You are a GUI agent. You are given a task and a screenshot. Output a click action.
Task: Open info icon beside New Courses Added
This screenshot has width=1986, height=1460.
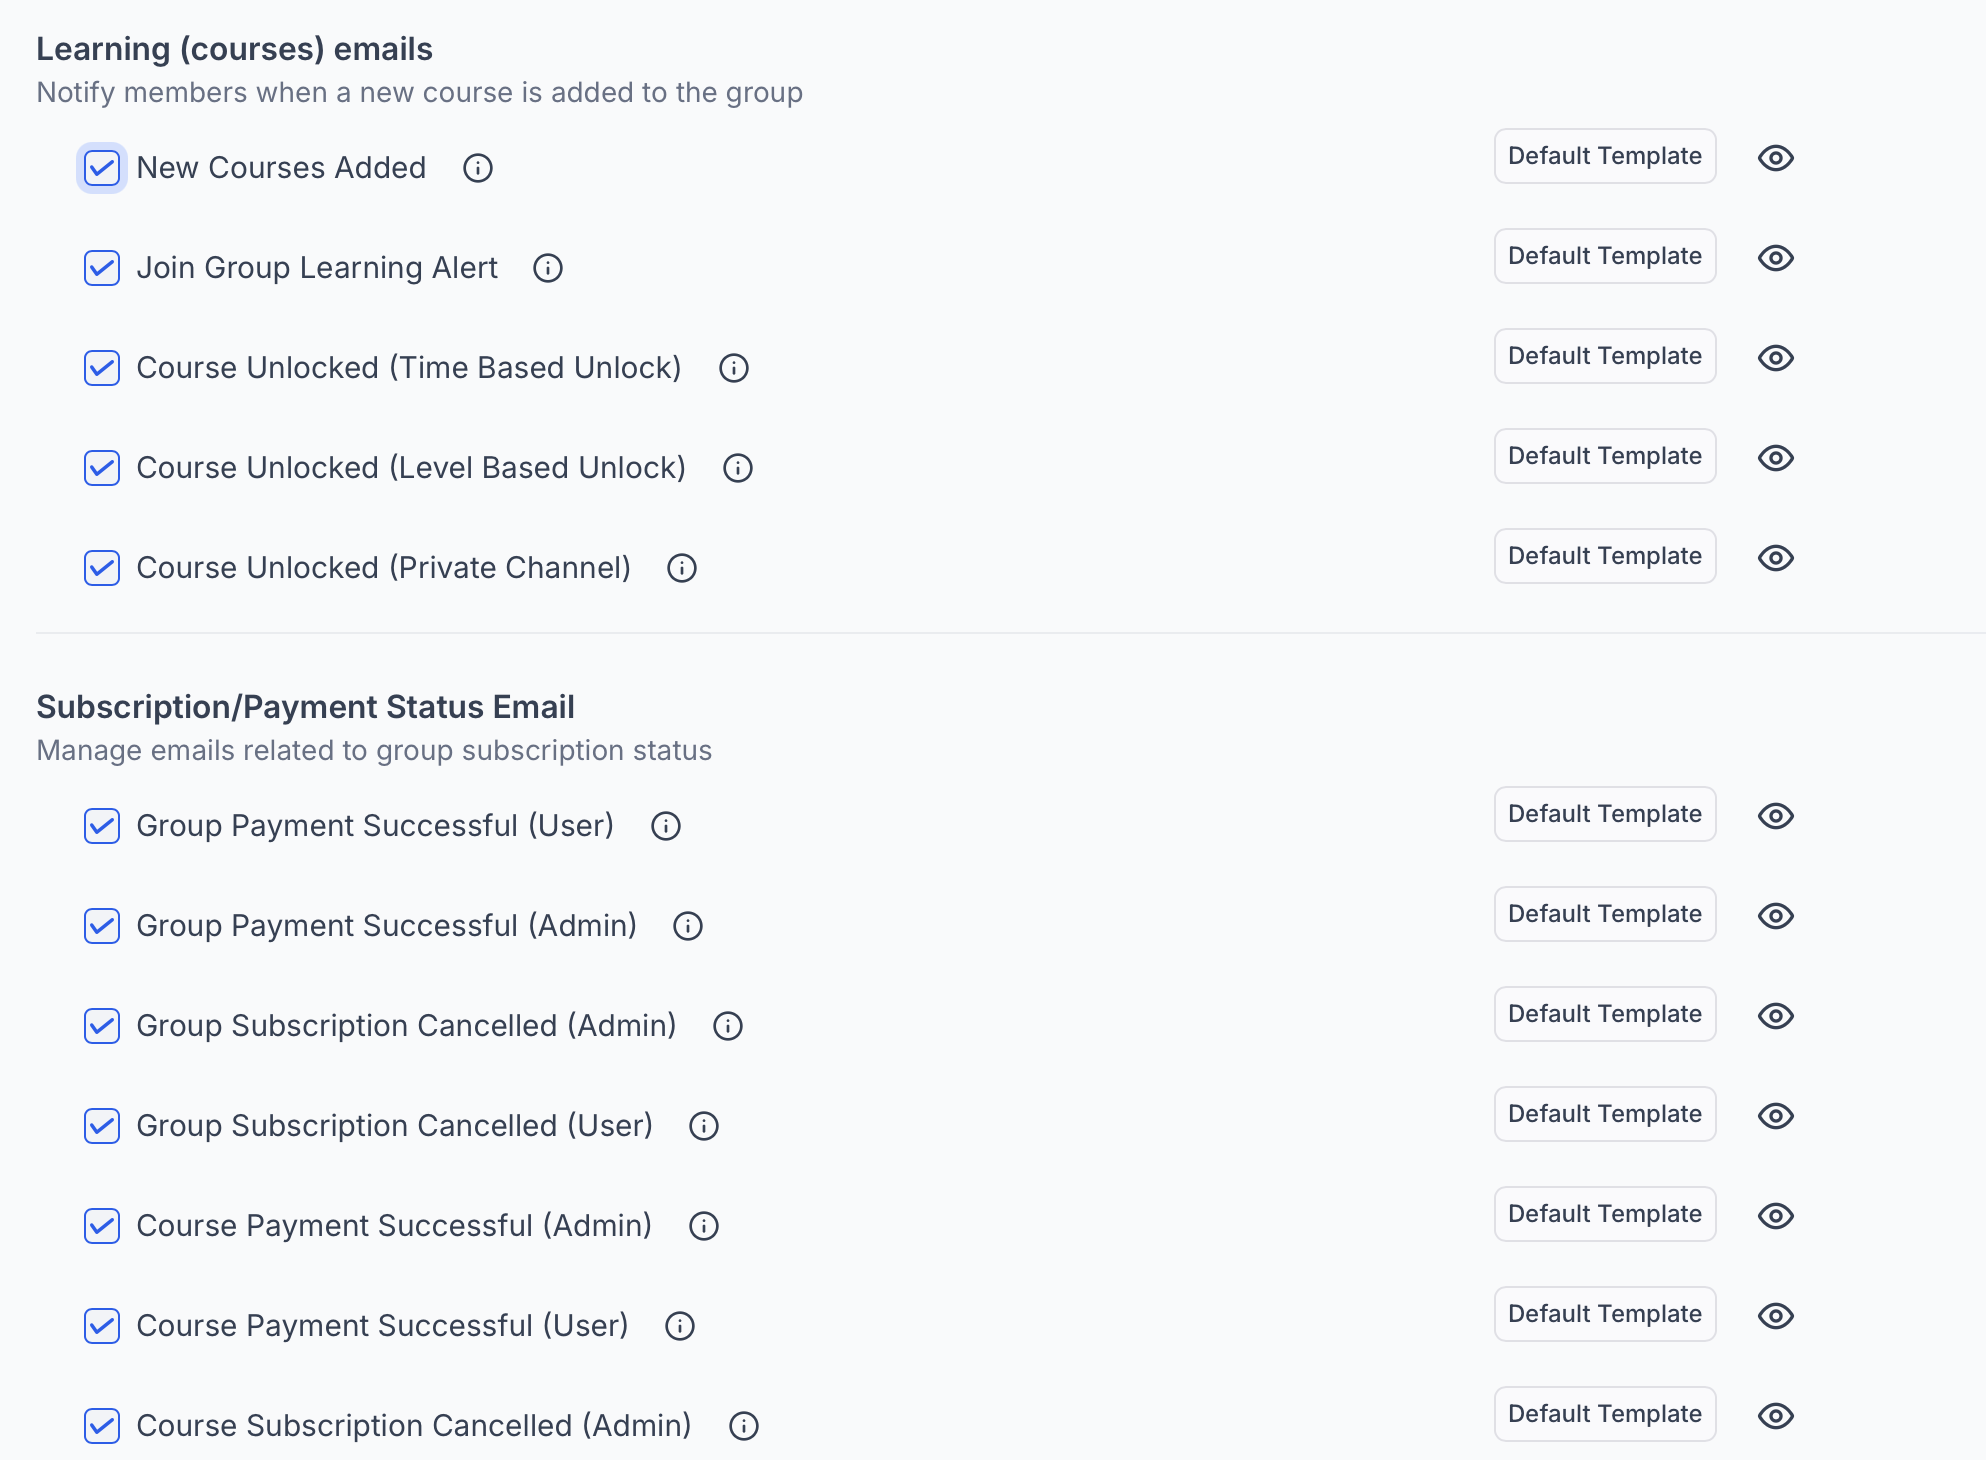coord(478,168)
